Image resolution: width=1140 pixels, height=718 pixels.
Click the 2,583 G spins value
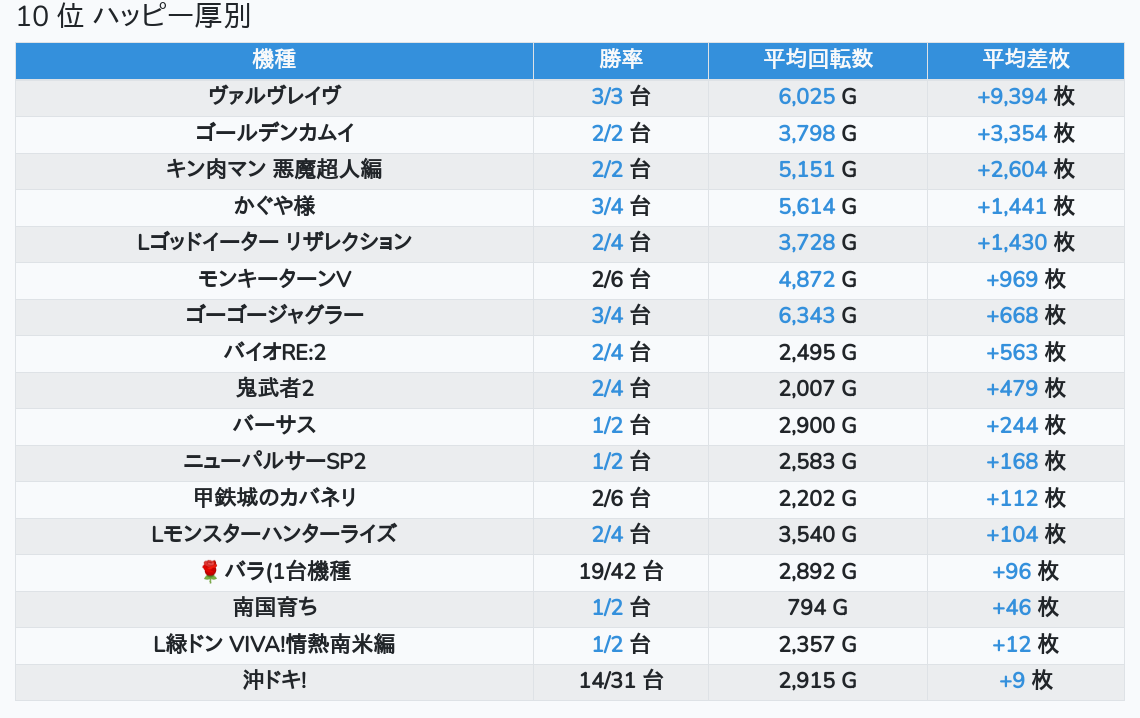point(818,461)
